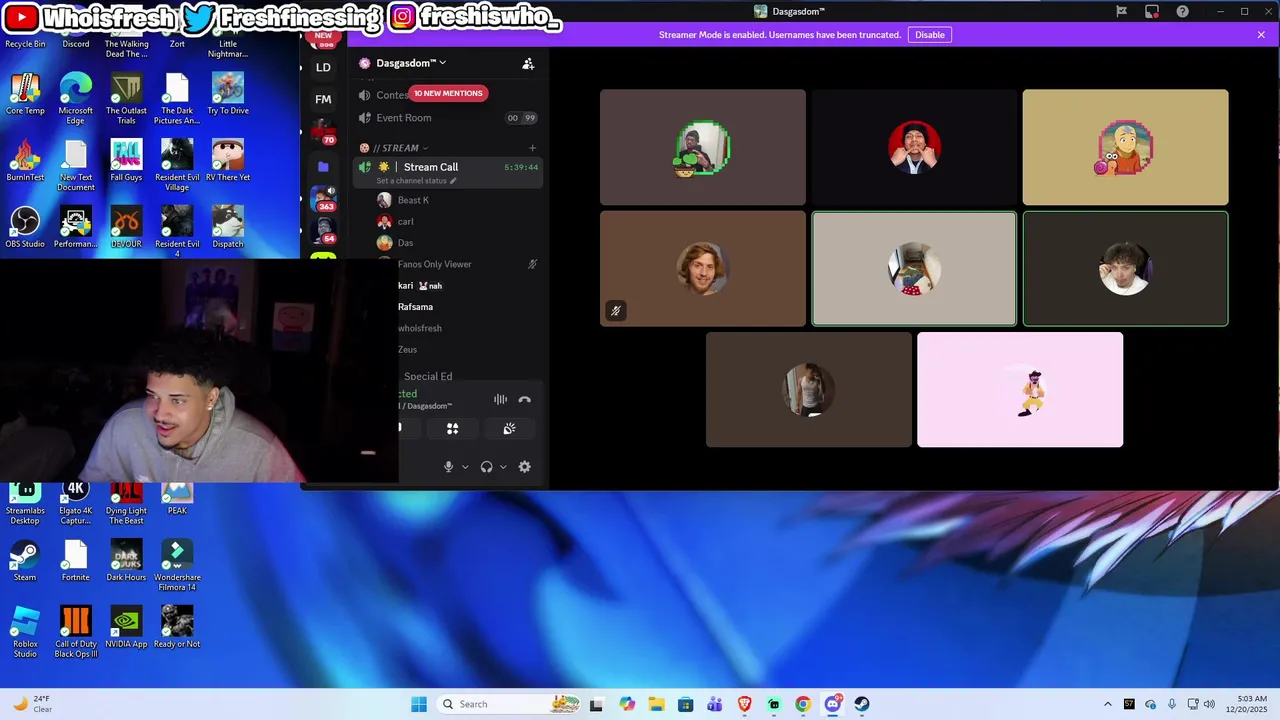This screenshot has width=1280, height=720.
Task: Select Core Temp desktop shortcut
Action: pyautogui.click(x=25, y=94)
